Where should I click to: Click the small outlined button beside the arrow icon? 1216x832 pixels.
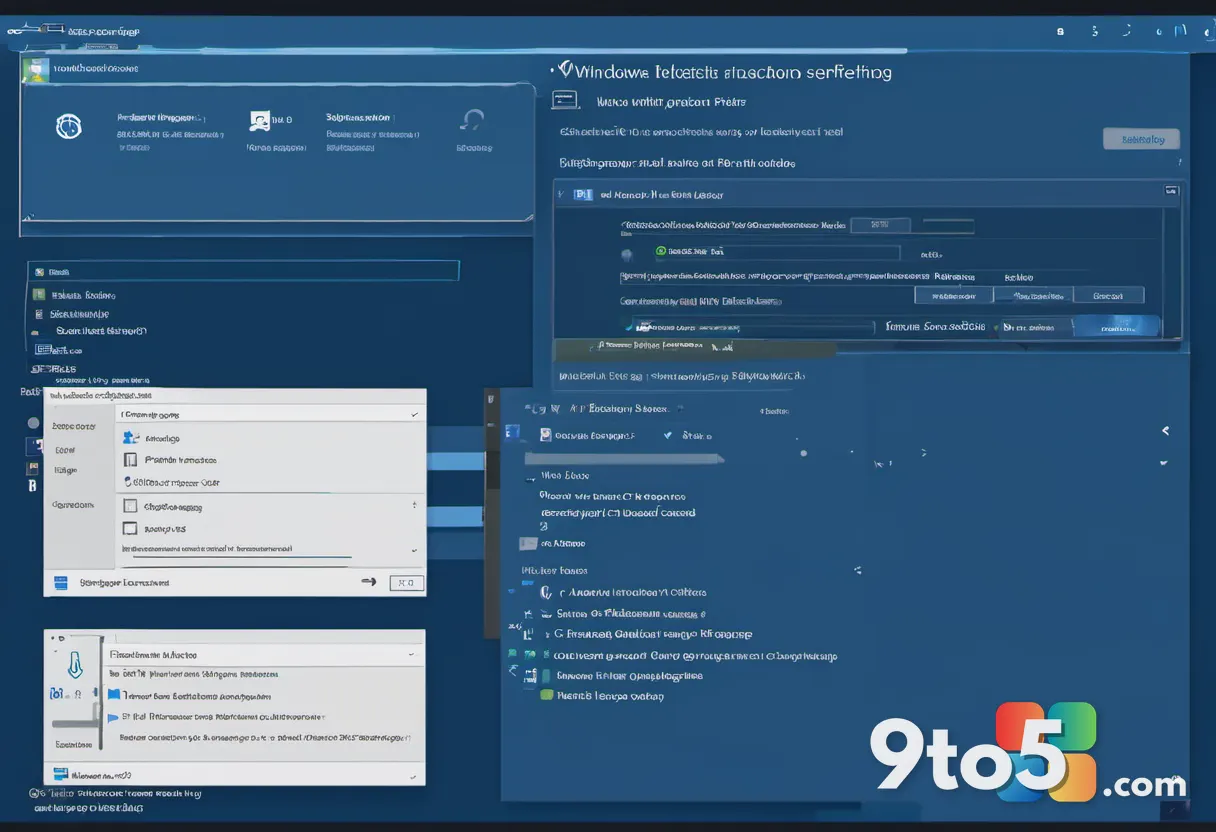(405, 583)
